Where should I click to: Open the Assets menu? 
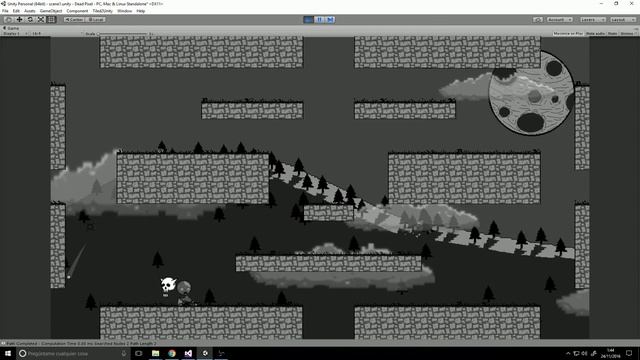tap(29, 11)
